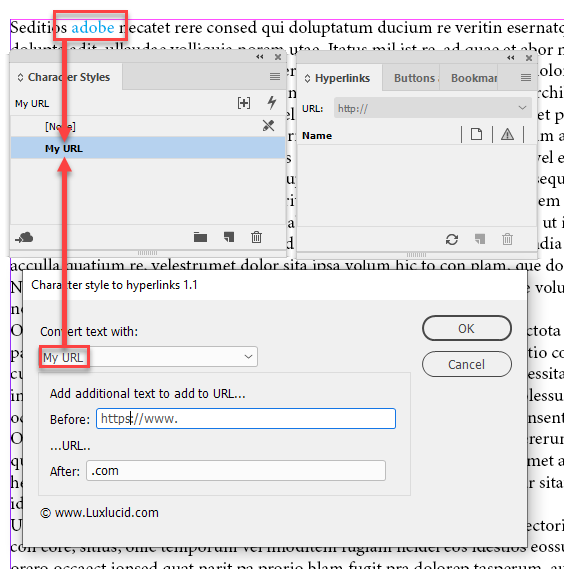Open the Convert text with style dropdown
The width and height of the screenshot is (564, 569).
(x=148, y=357)
